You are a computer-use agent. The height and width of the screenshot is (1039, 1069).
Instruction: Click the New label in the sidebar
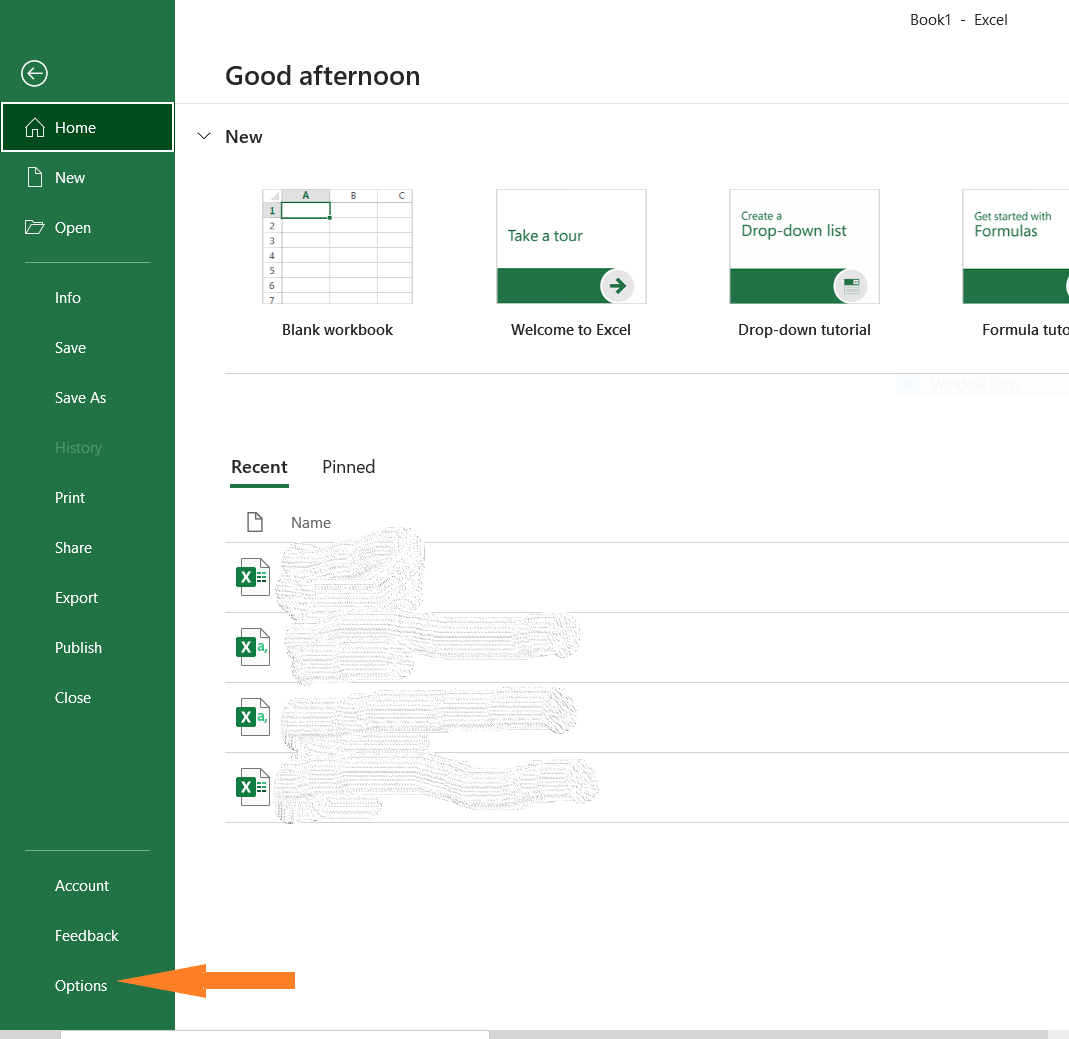tap(70, 177)
